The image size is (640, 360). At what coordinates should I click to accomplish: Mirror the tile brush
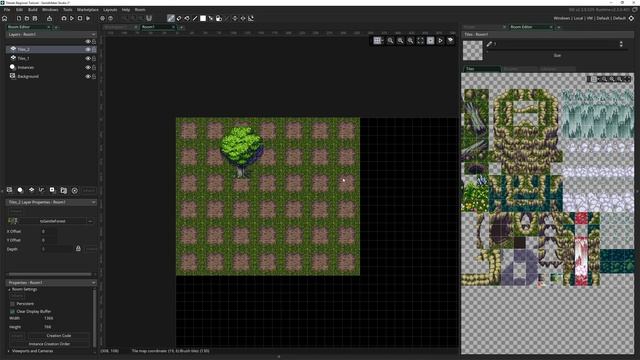point(243,18)
